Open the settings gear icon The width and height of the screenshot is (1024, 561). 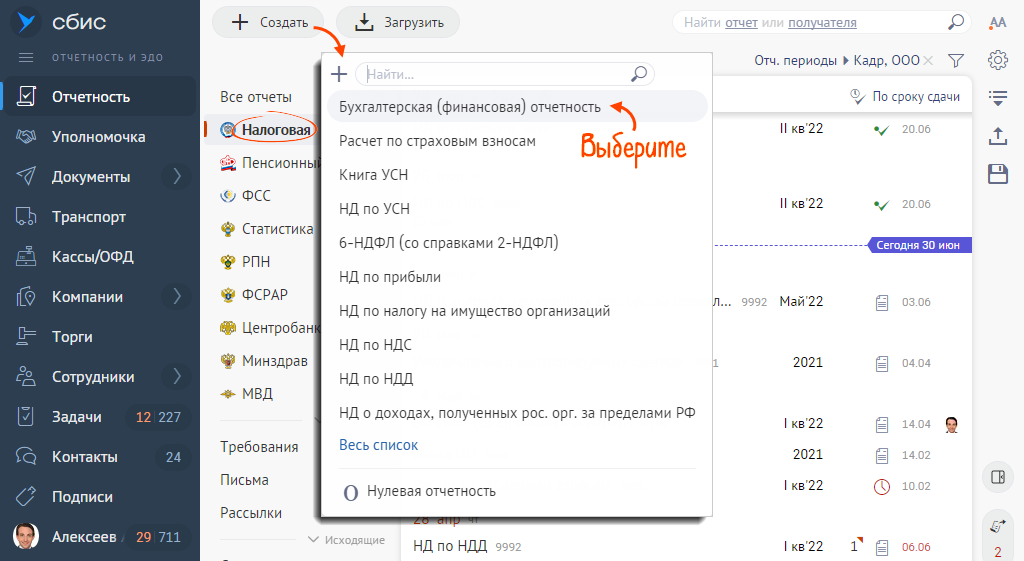tap(997, 60)
